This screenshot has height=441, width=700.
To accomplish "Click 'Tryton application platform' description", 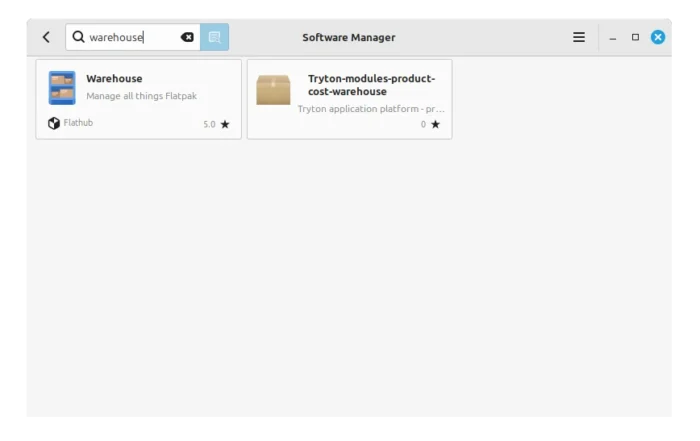I will pos(371,109).
